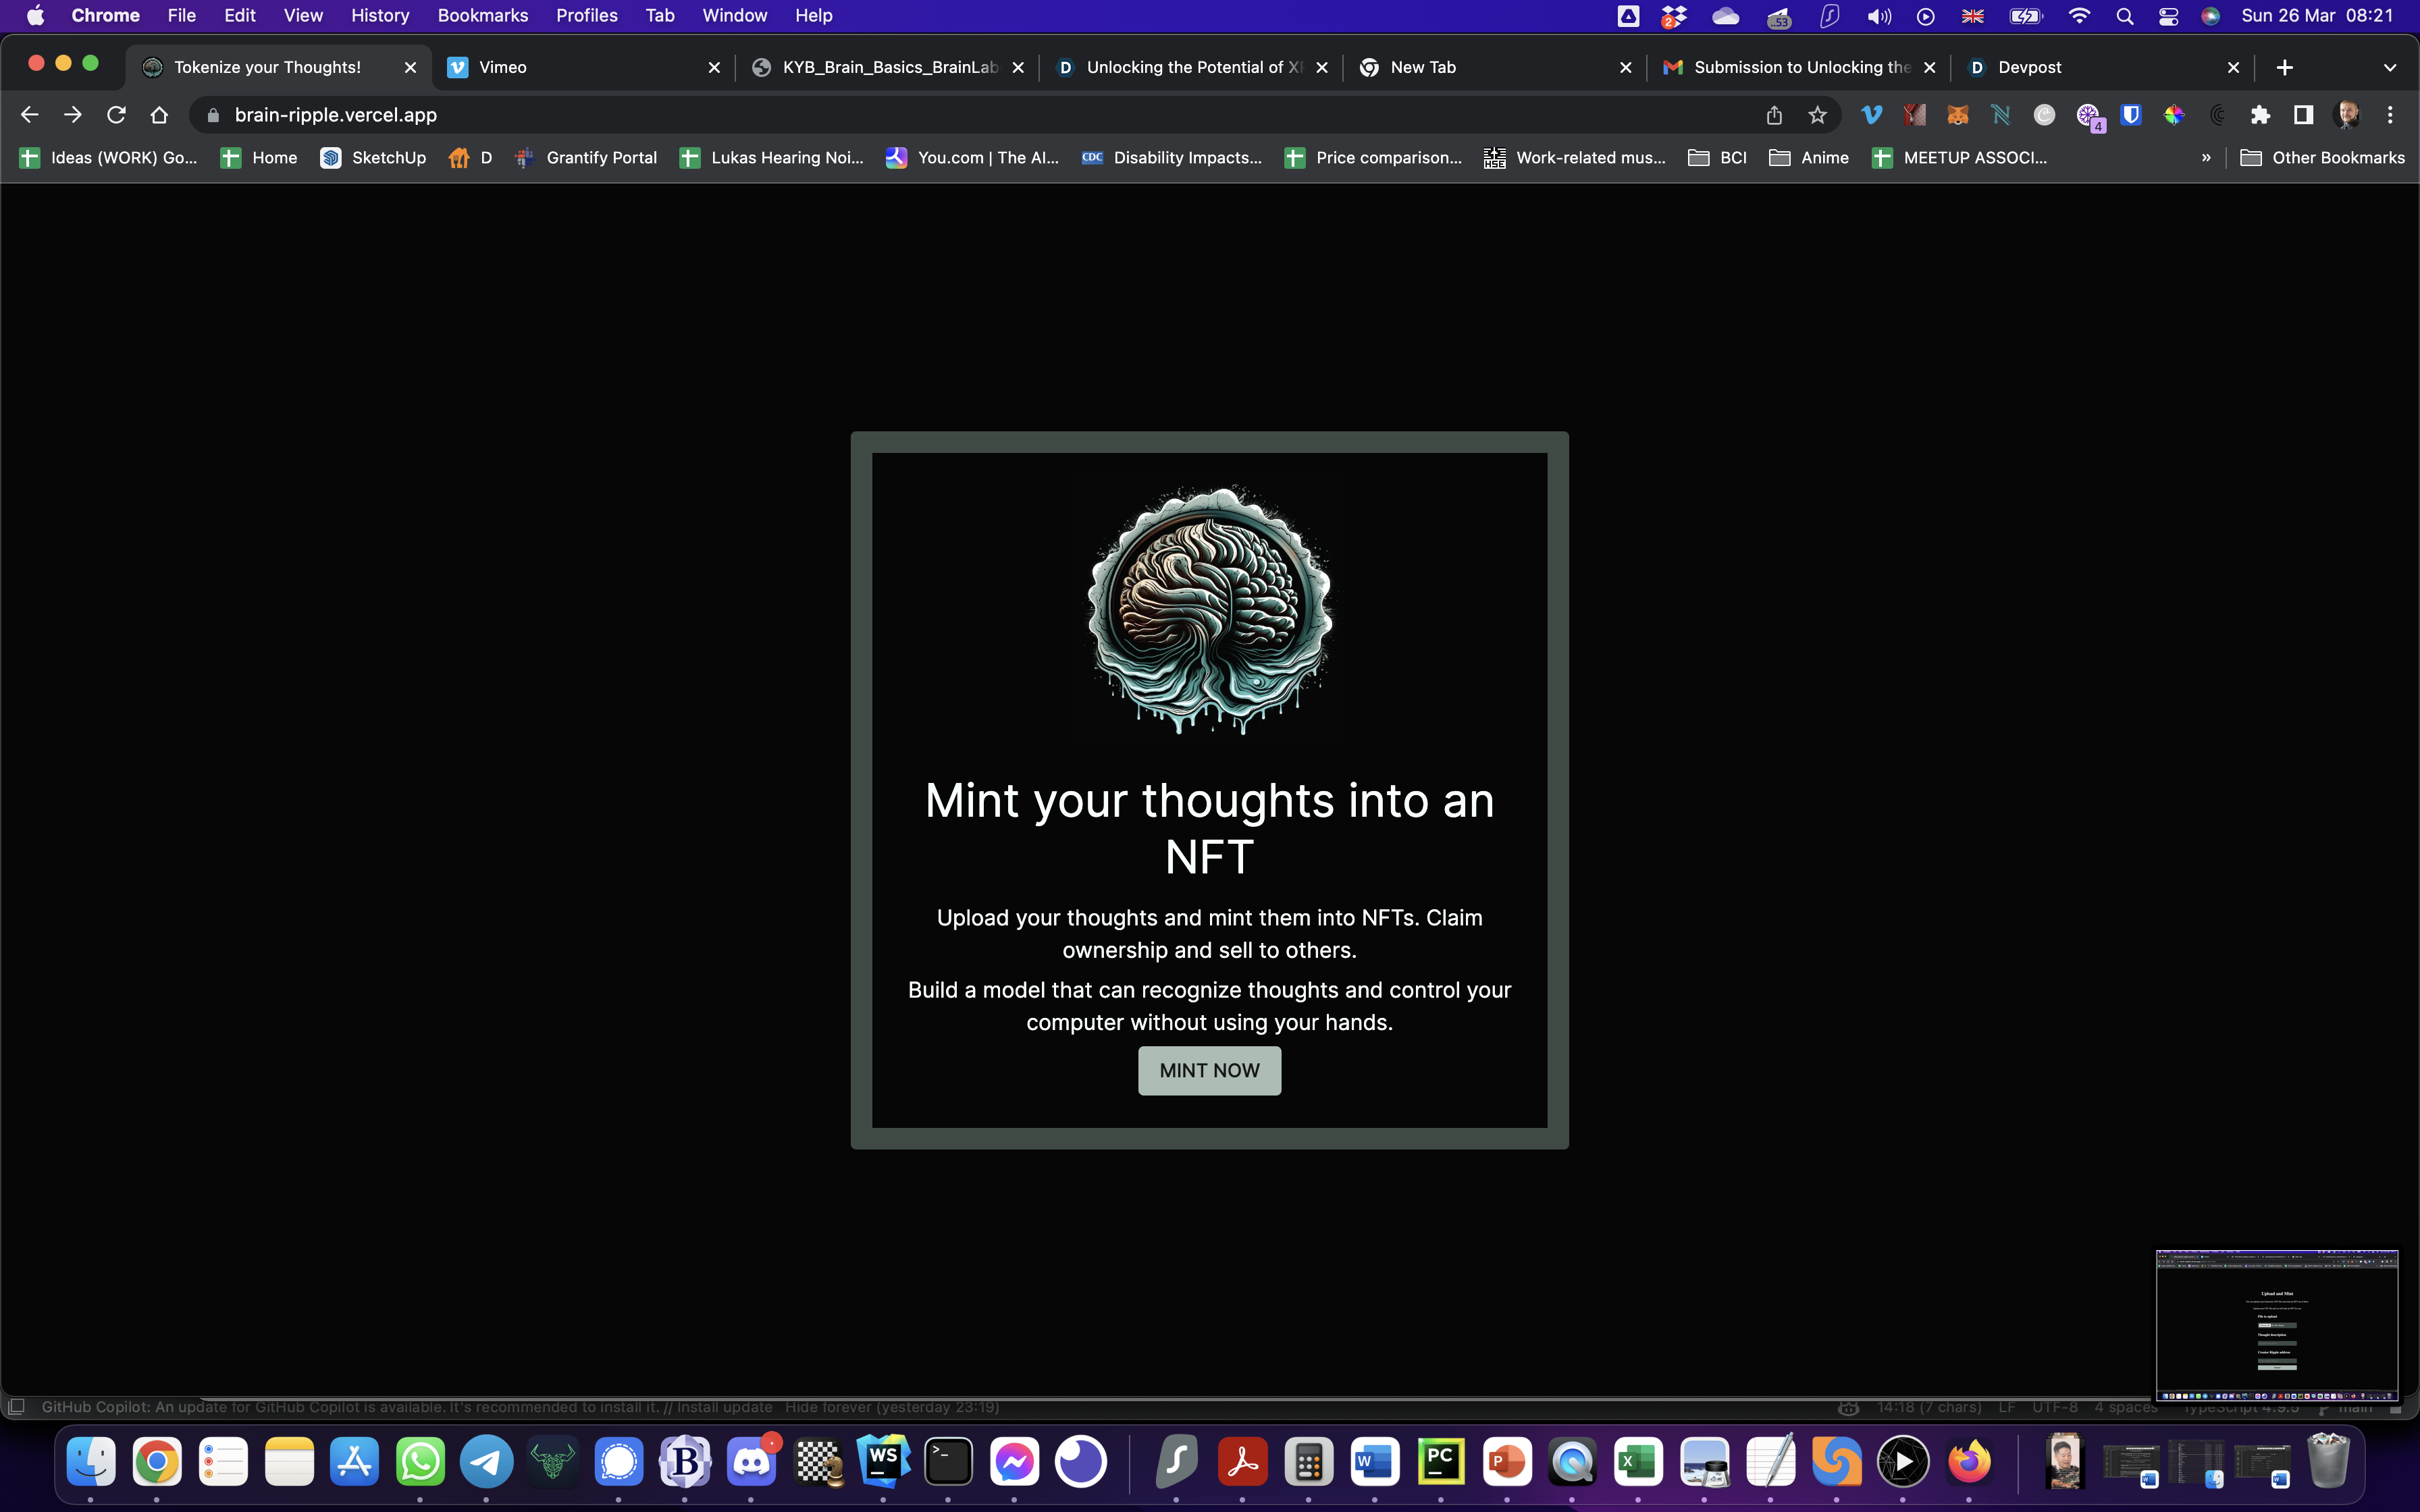The width and height of the screenshot is (2420, 1512).
Task: Open the share page icon in address bar
Action: pyautogui.click(x=1774, y=115)
